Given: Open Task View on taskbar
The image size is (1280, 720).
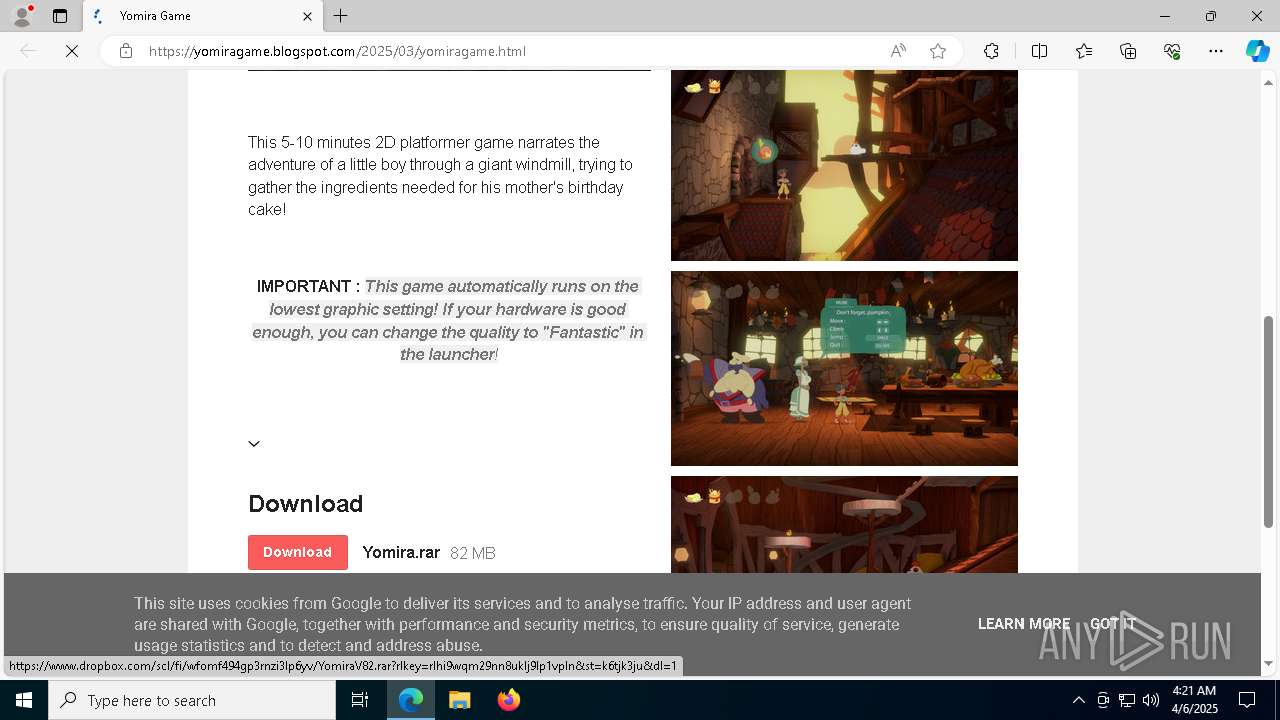Looking at the screenshot, I should click(360, 700).
